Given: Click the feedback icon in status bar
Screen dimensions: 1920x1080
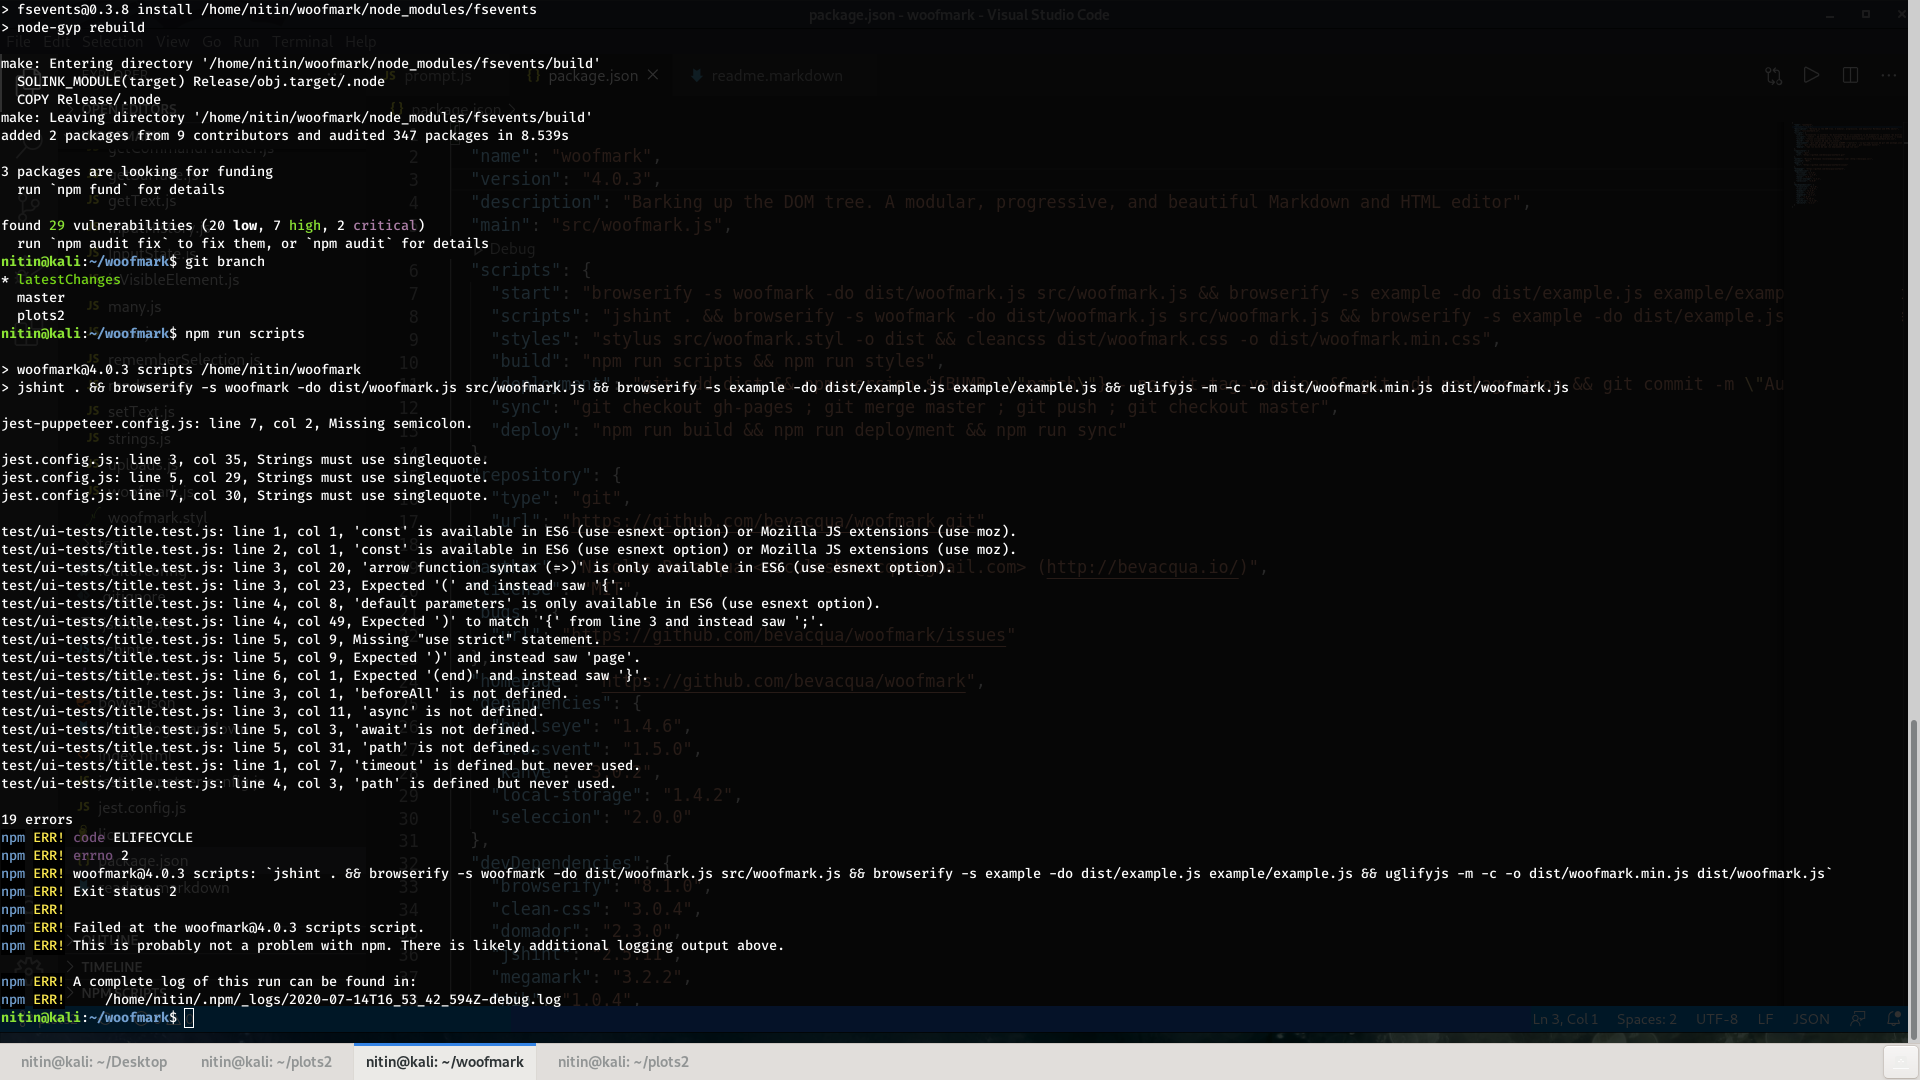Looking at the screenshot, I should click(x=1857, y=1019).
